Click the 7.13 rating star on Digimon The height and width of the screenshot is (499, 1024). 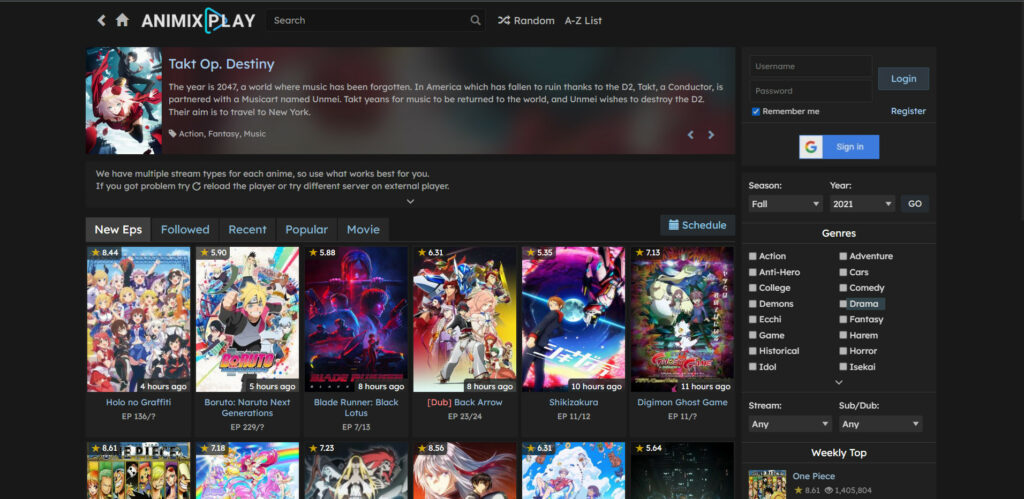639,252
